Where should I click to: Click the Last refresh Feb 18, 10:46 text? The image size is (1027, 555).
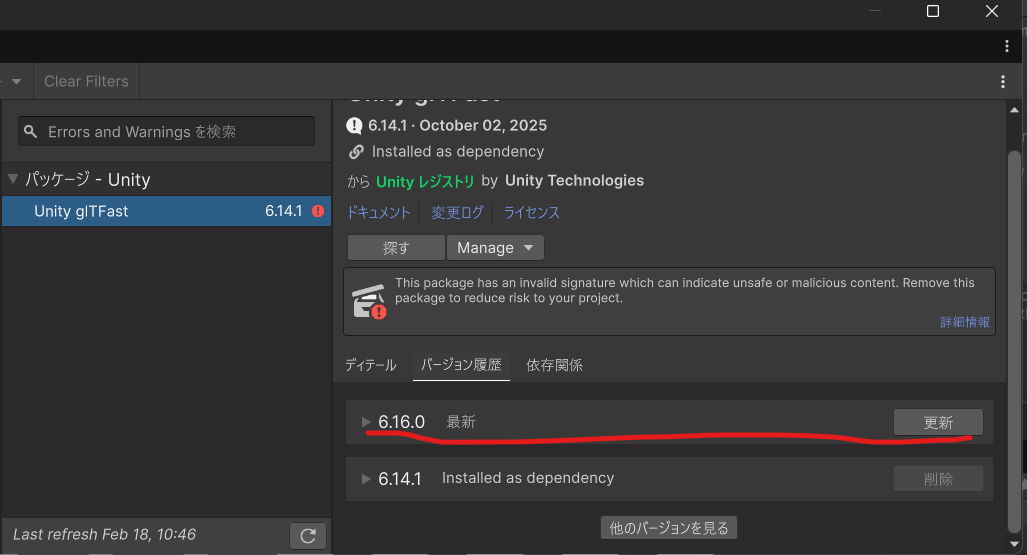105,535
